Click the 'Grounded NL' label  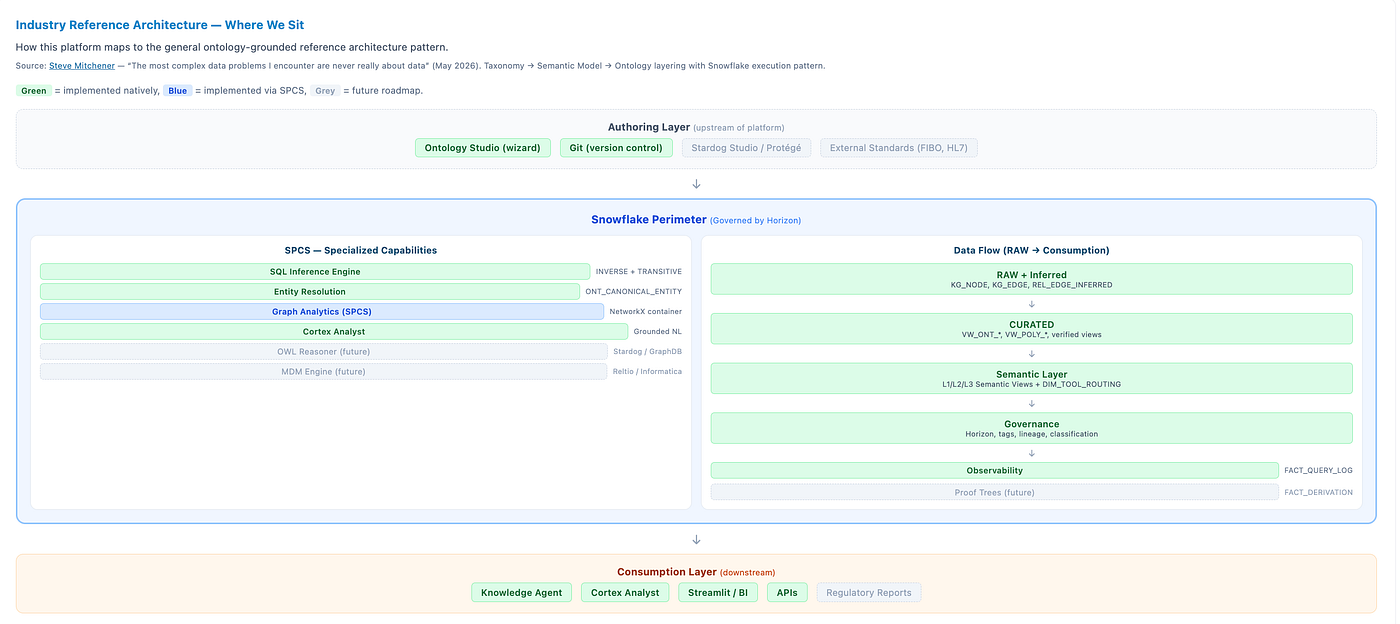(x=658, y=332)
